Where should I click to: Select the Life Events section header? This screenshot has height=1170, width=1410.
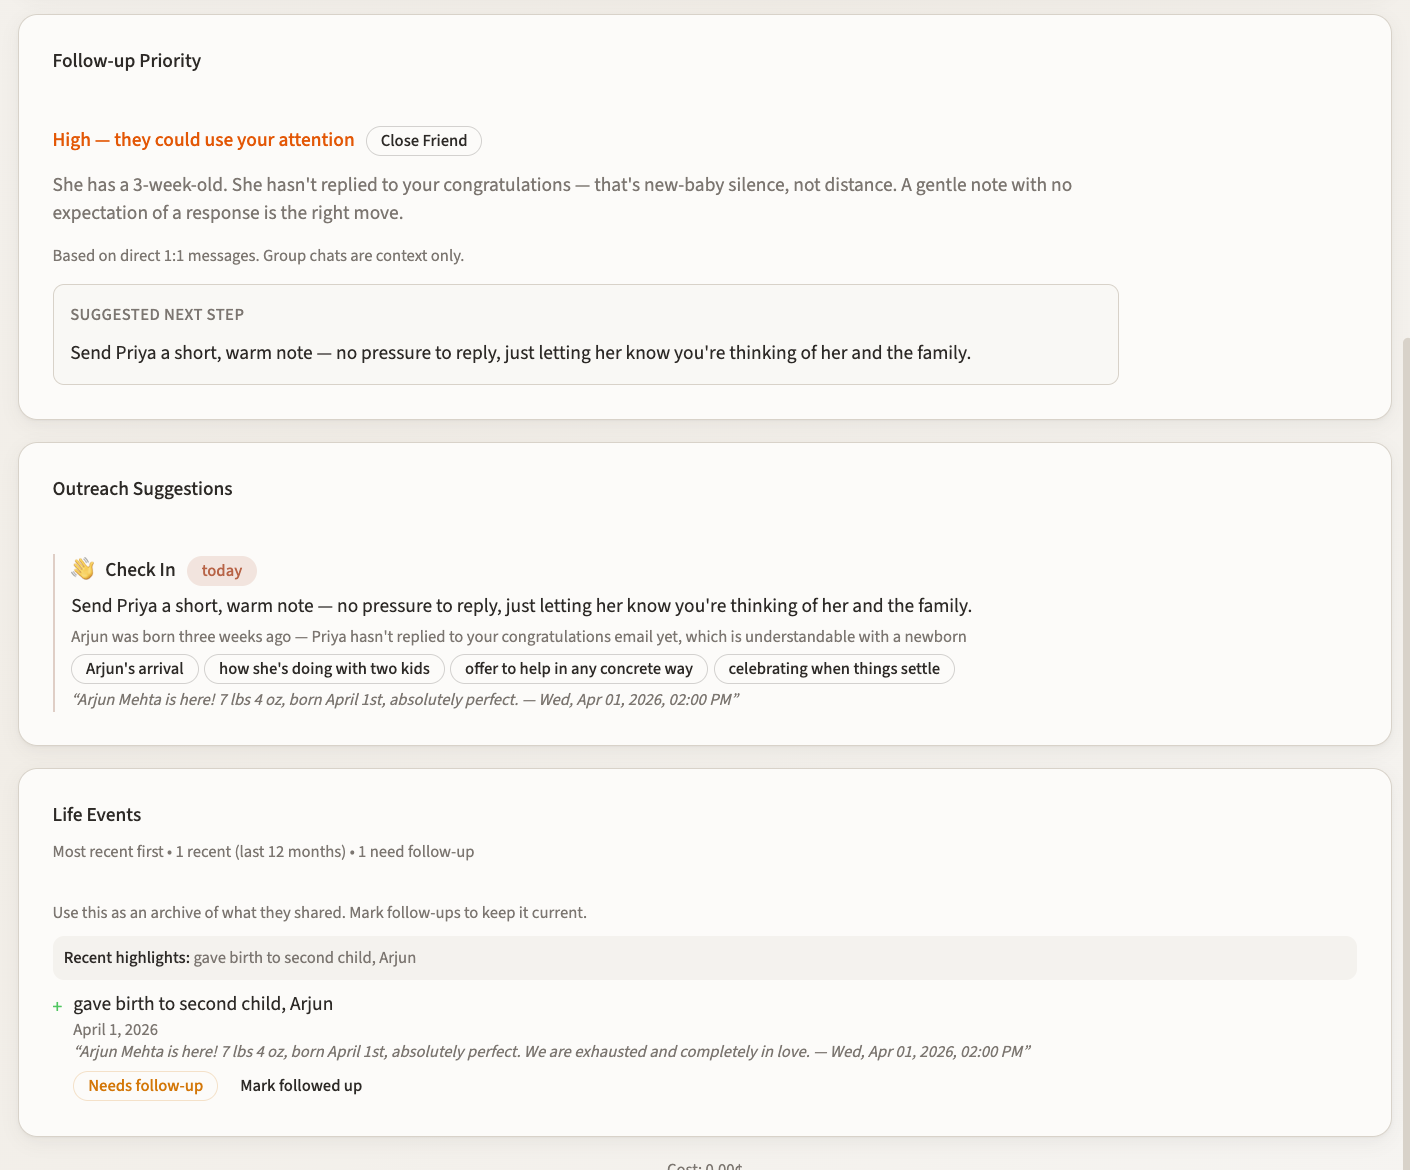point(96,814)
